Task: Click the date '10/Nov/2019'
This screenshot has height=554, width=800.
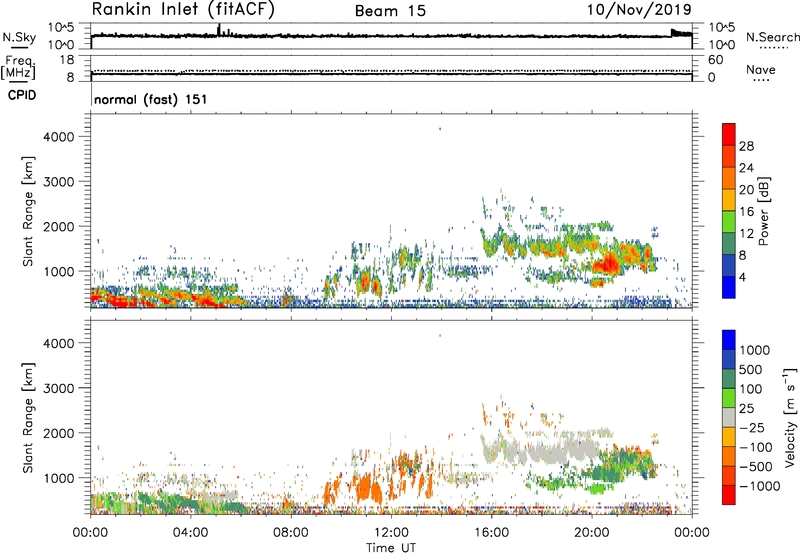Action: (x=639, y=9)
